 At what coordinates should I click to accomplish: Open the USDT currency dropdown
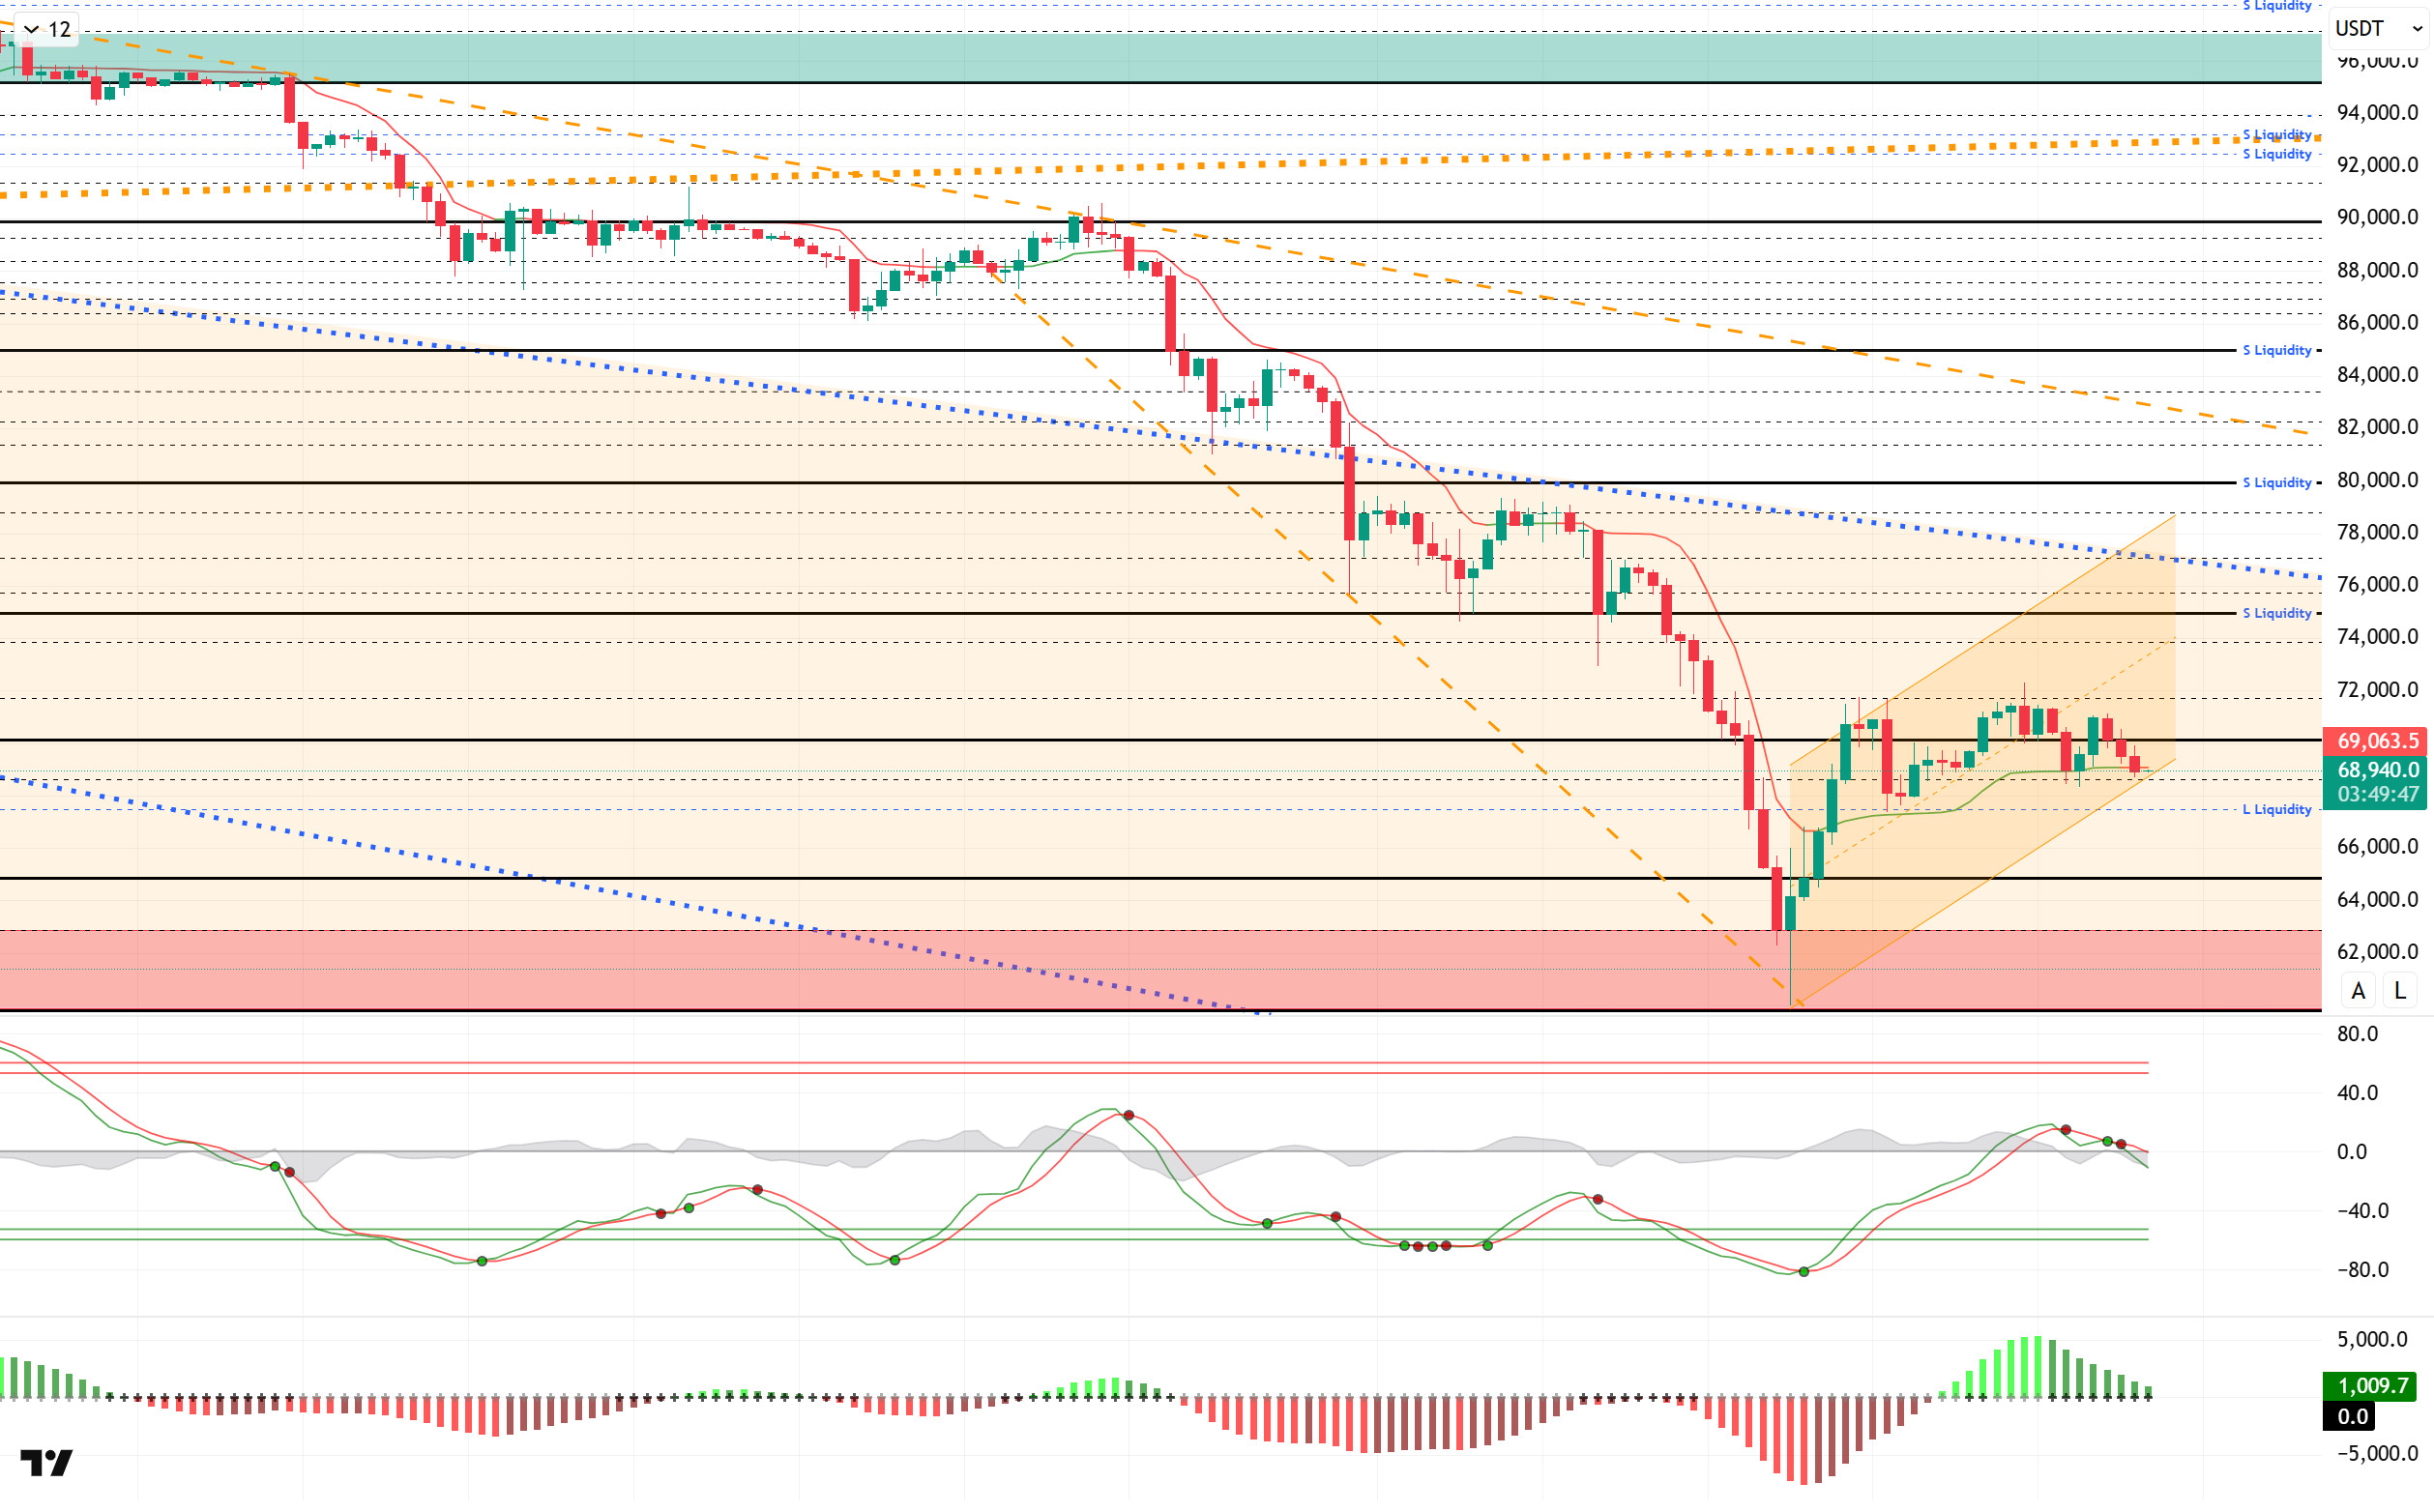point(2377,29)
